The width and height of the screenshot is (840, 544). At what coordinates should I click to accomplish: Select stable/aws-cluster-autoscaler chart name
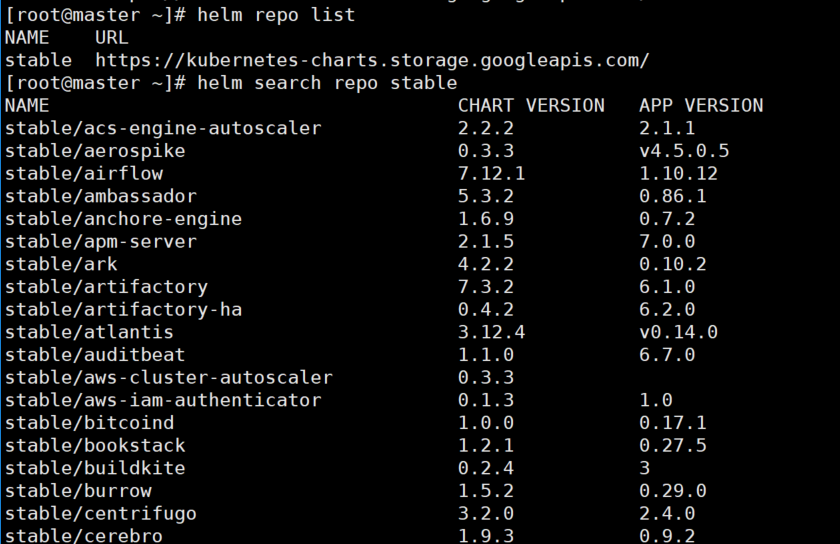(x=169, y=377)
